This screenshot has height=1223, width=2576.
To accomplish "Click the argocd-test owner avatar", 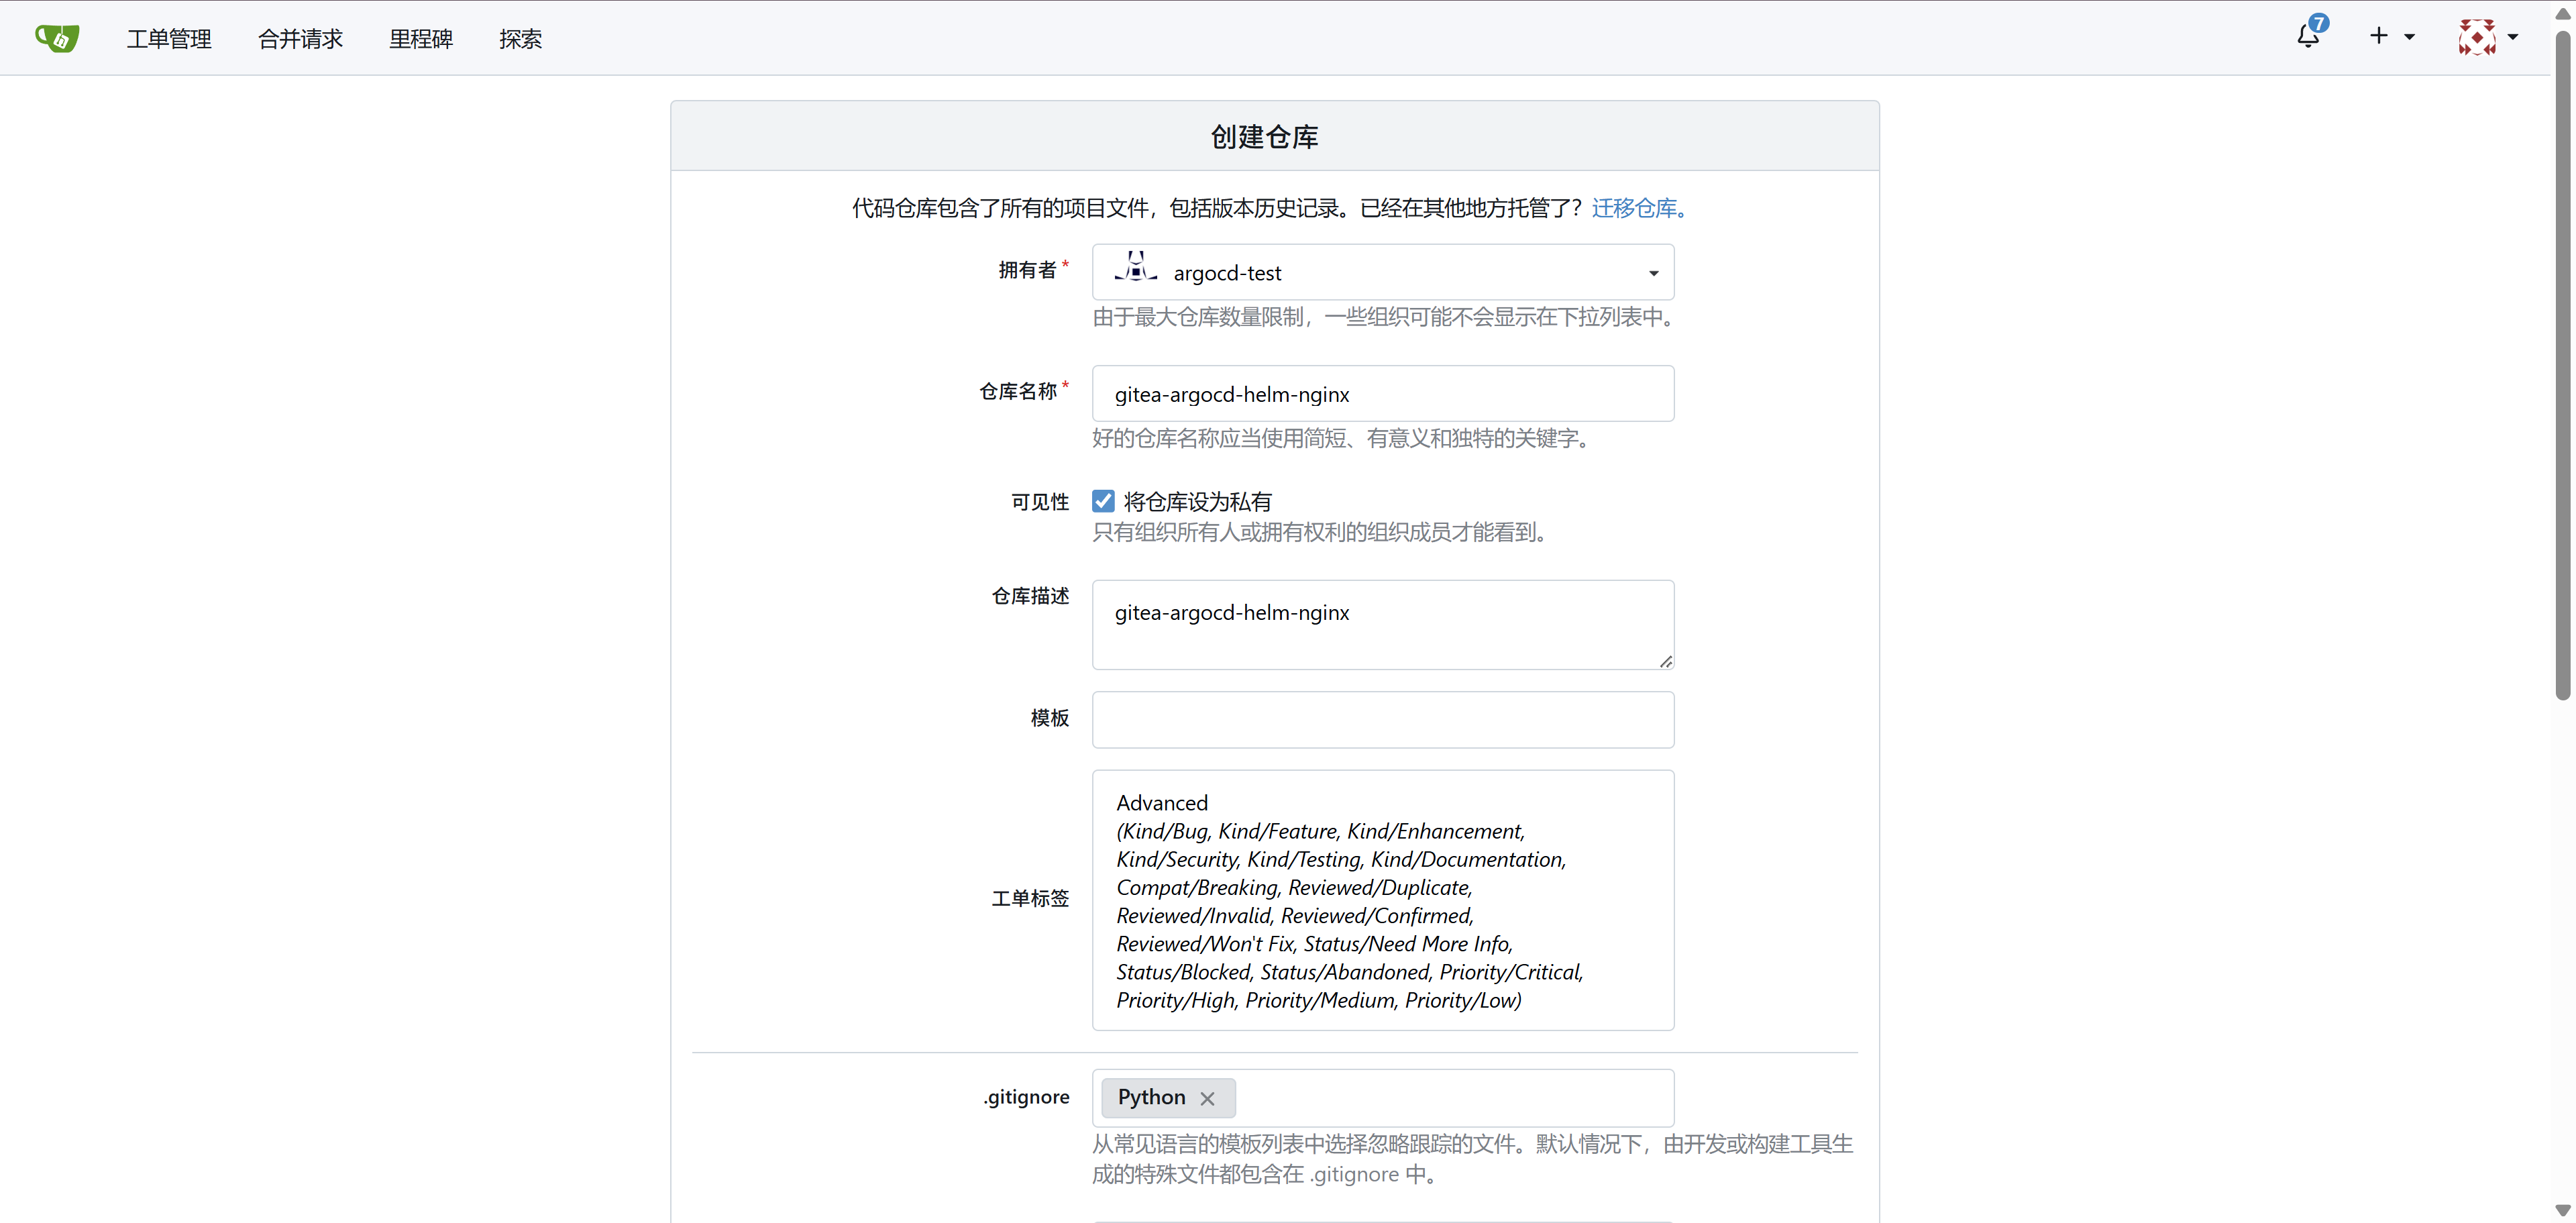I will tap(1135, 267).
